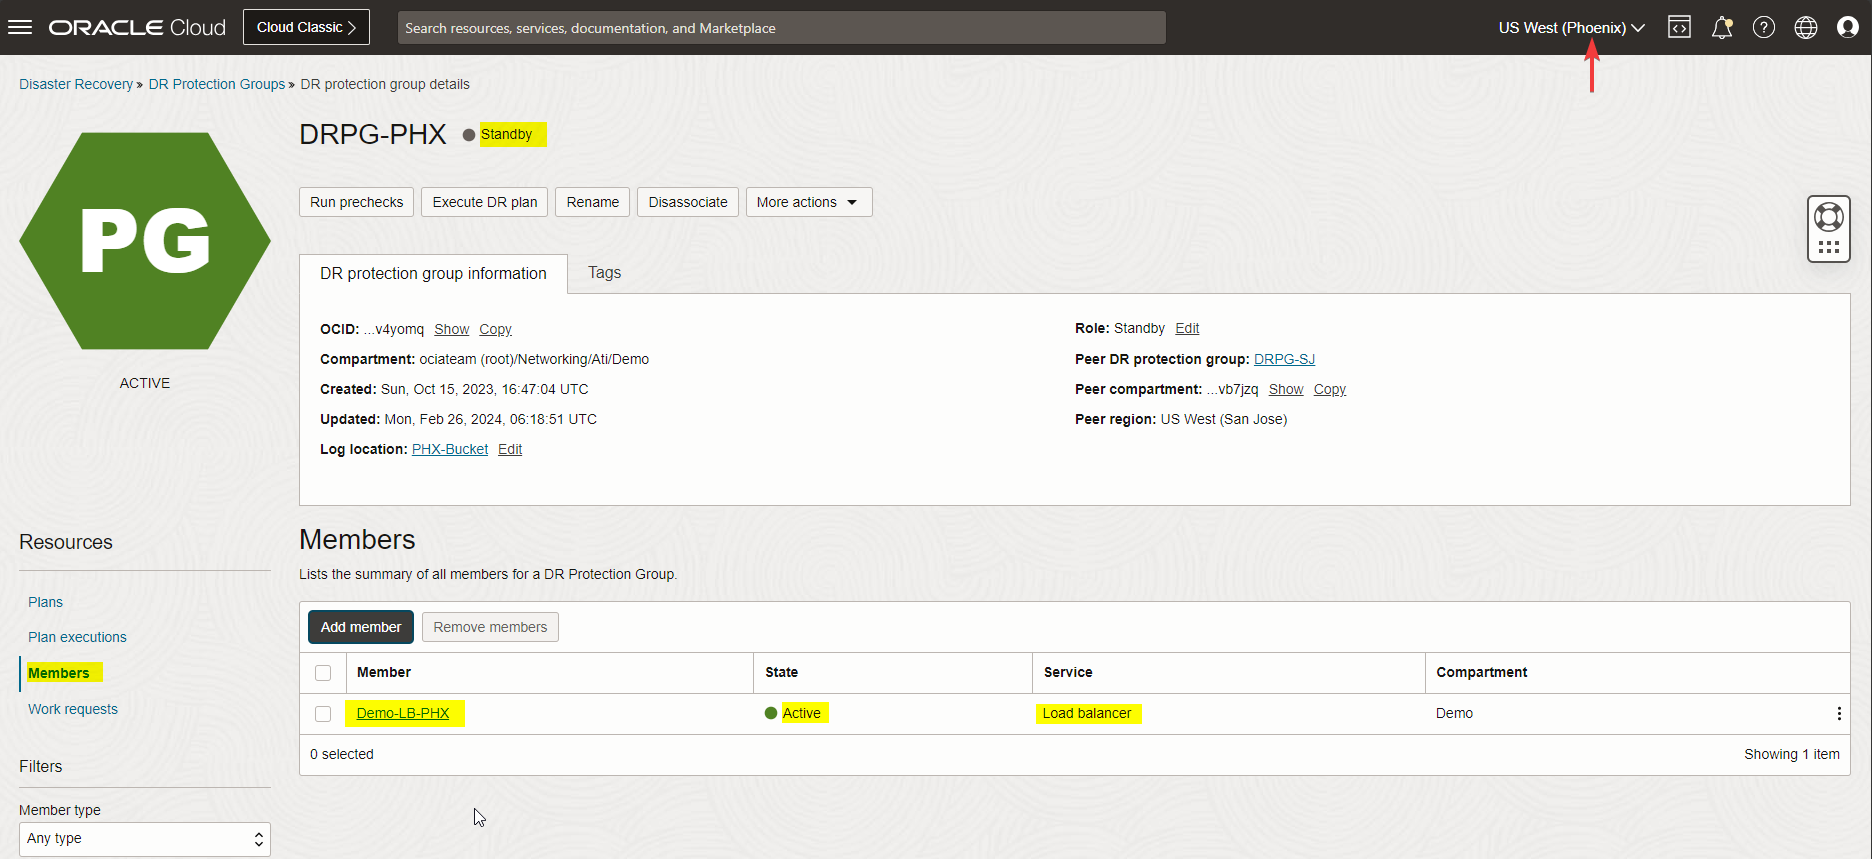This screenshot has width=1872, height=859.
Task: Open the user profile avatar menu
Action: (1847, 27)
